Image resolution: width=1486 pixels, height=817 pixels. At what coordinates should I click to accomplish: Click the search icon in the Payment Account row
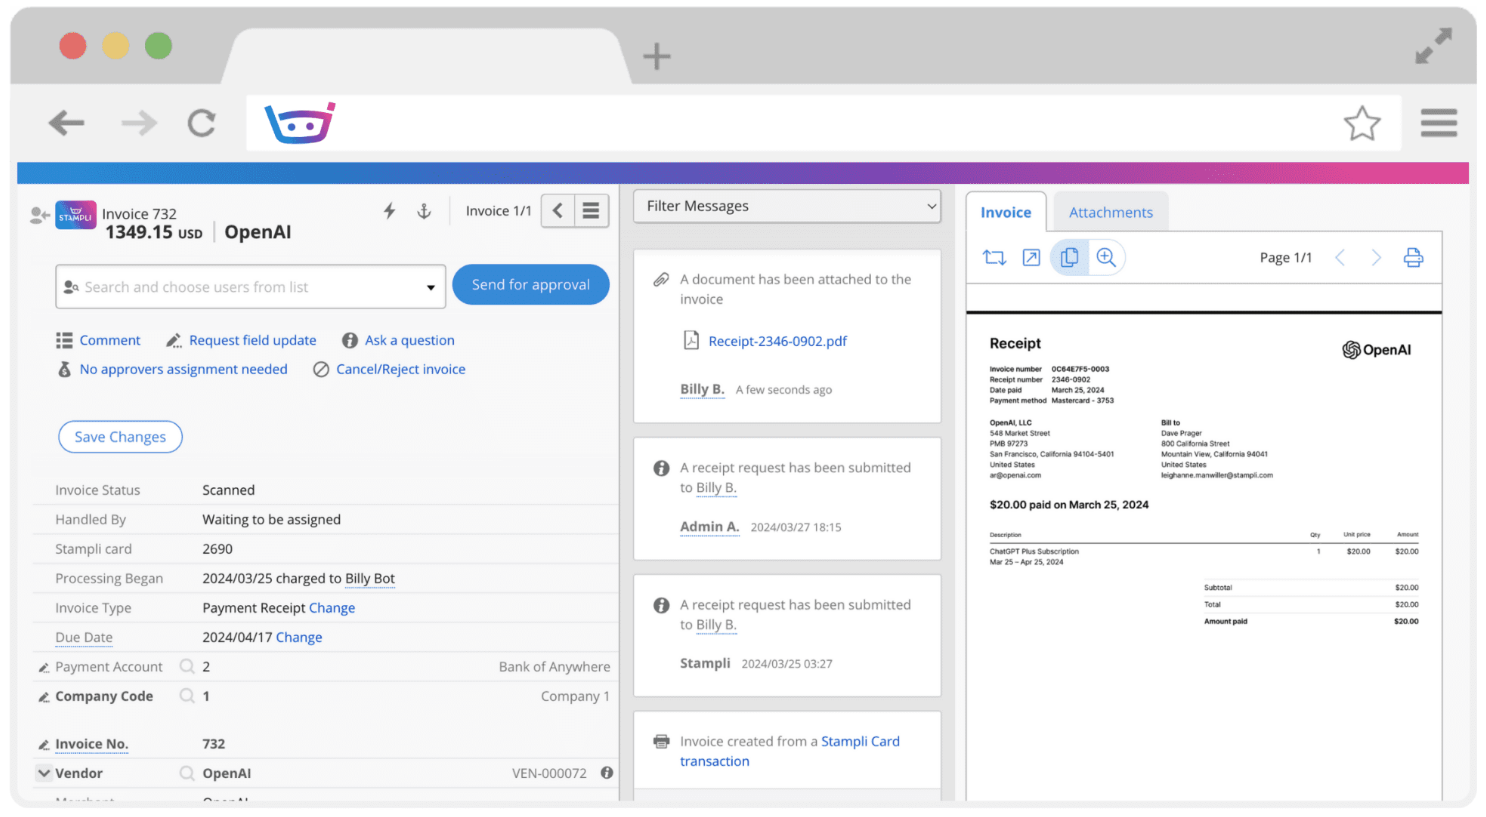point(187,666)
